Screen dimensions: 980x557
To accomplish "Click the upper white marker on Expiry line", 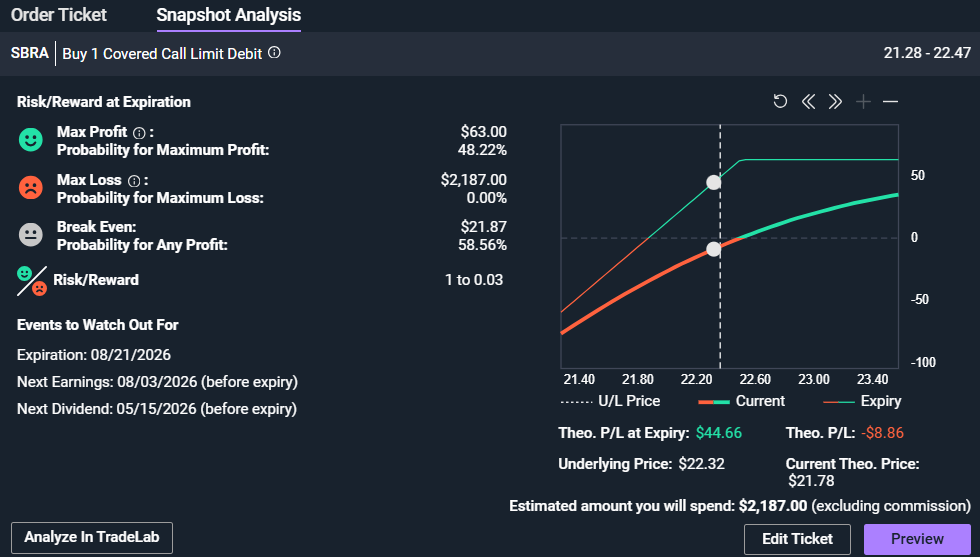I will click(713, 183).
